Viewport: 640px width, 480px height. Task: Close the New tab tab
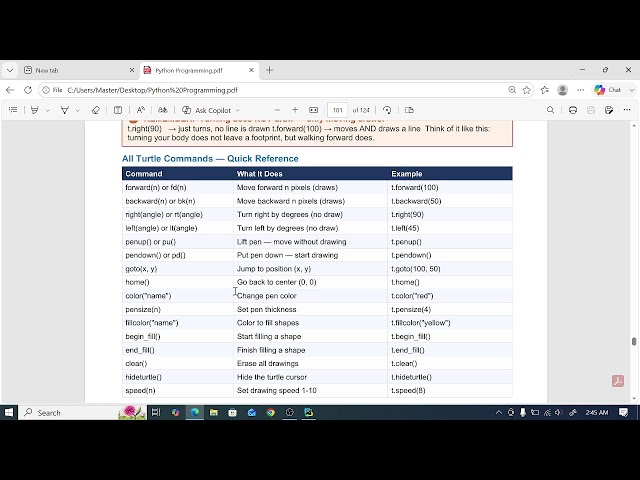coord(132,70)
